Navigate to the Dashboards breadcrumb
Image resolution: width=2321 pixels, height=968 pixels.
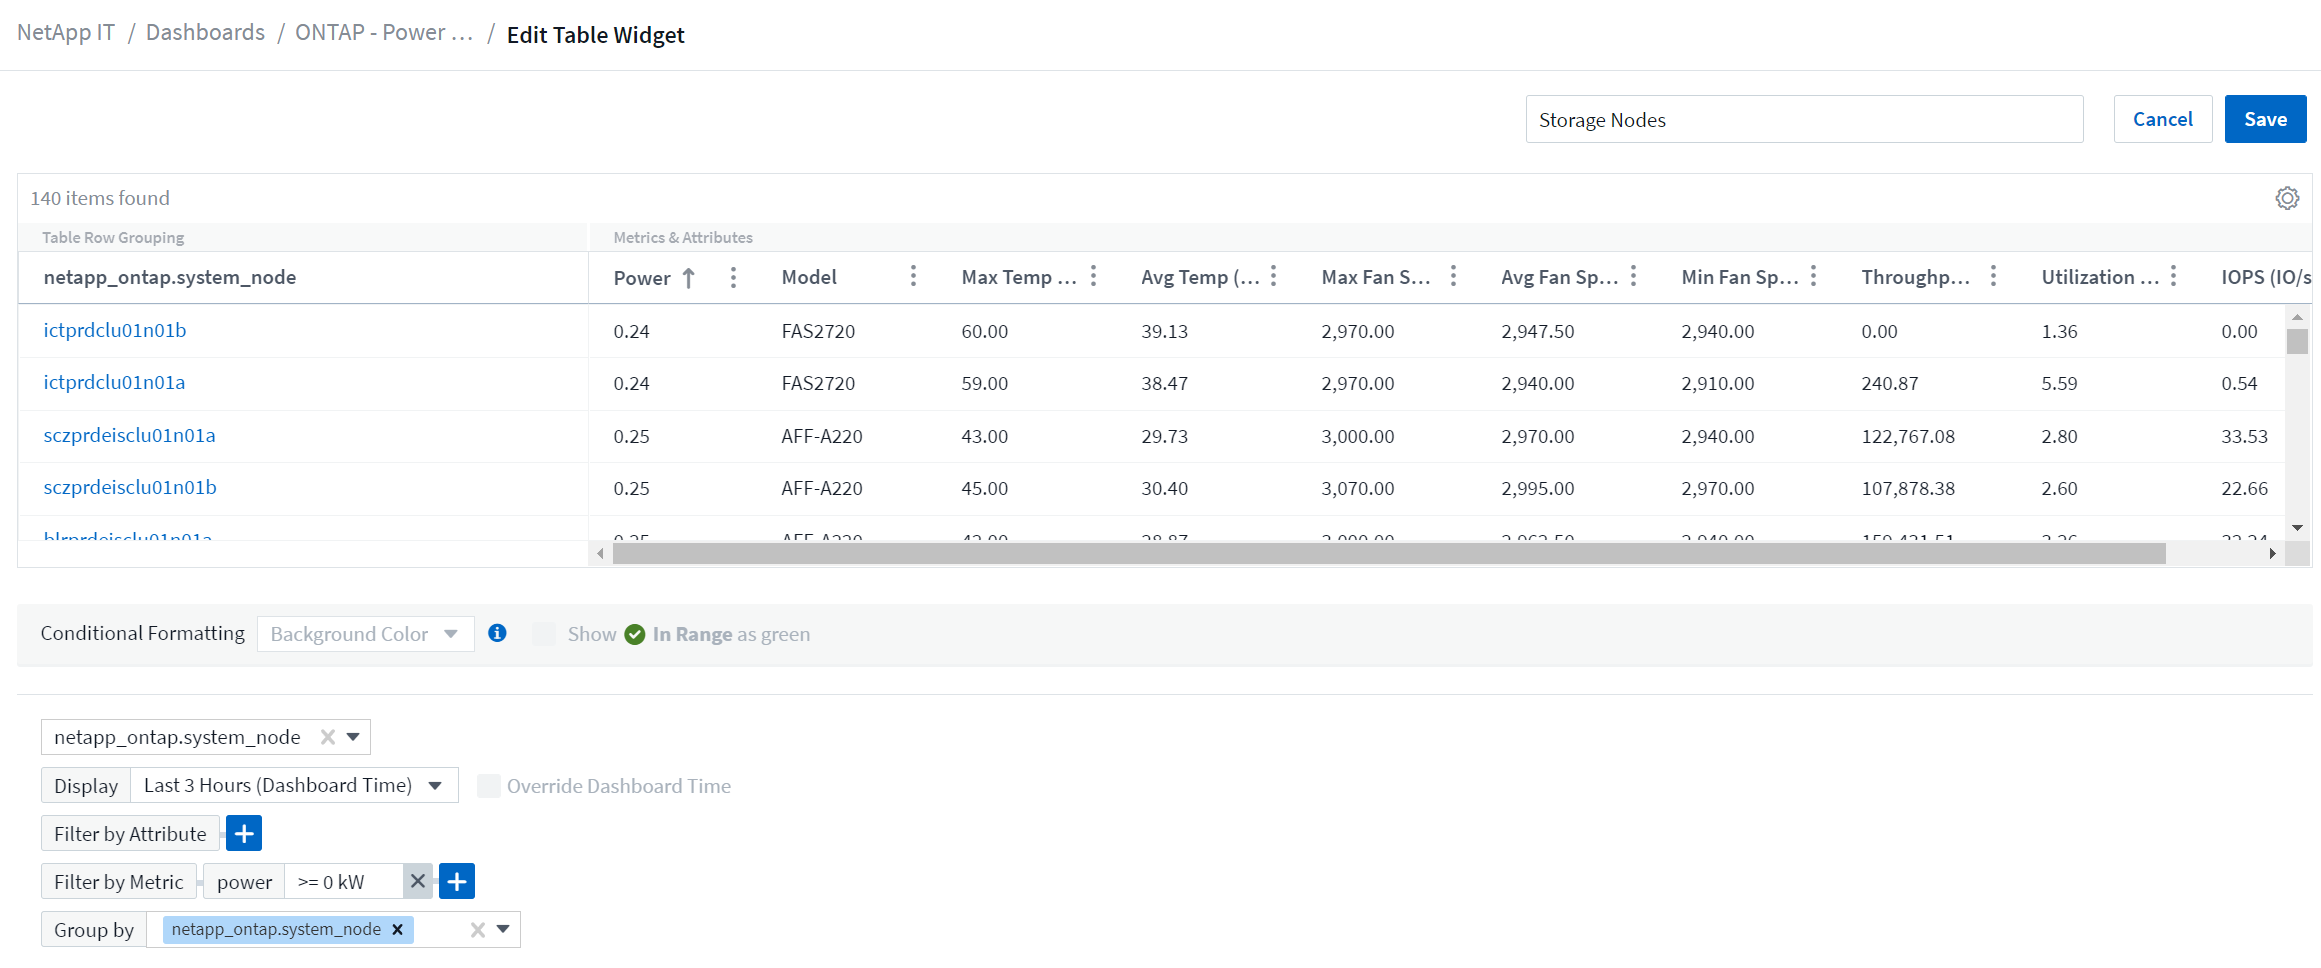(204, 32)
